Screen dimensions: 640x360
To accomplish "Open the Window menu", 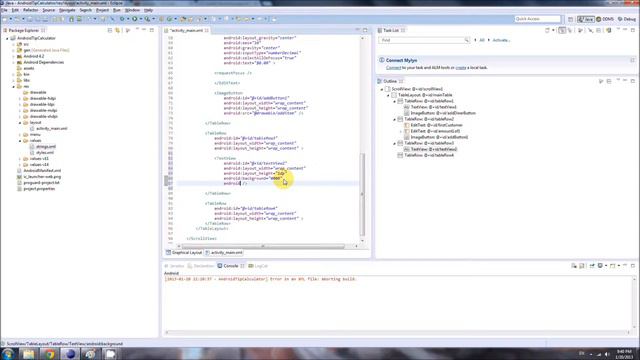I will click(x=132, y=10).
